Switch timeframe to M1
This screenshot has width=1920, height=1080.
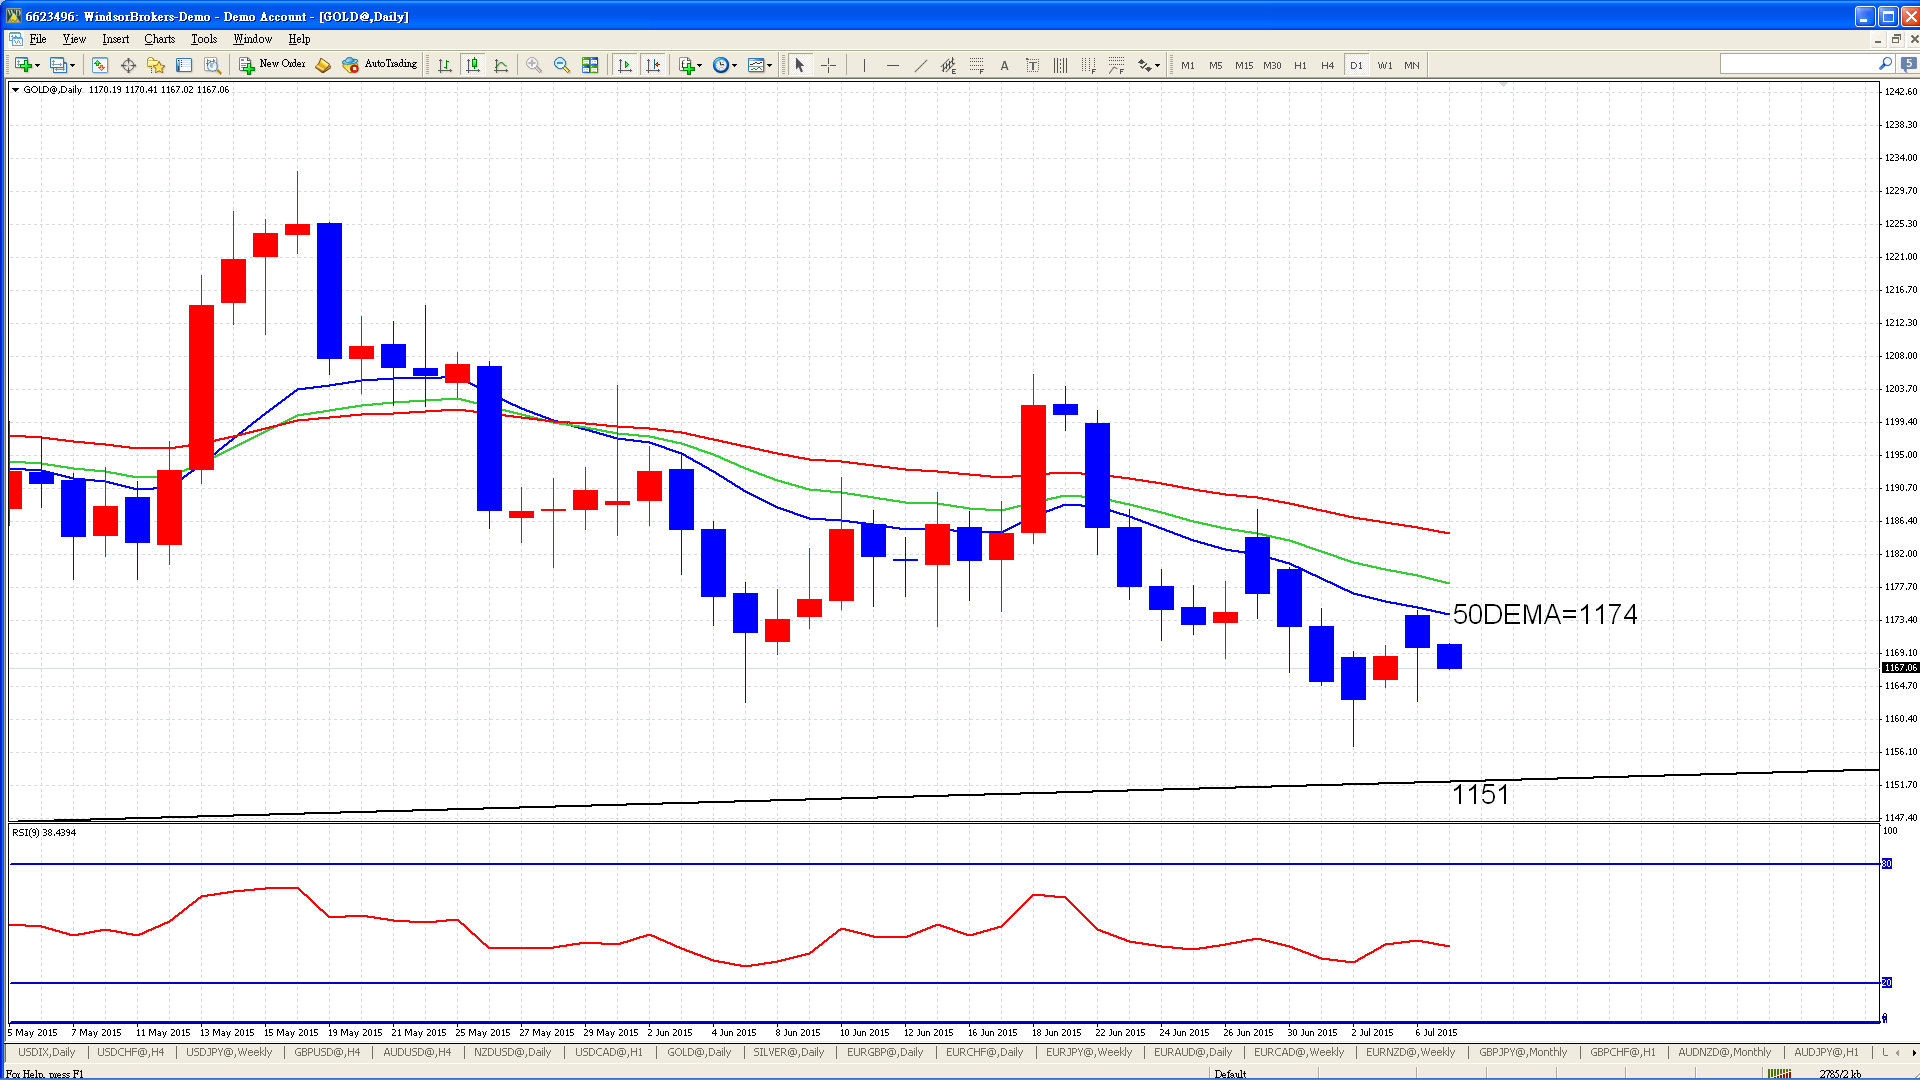[x=1188, y=65]
